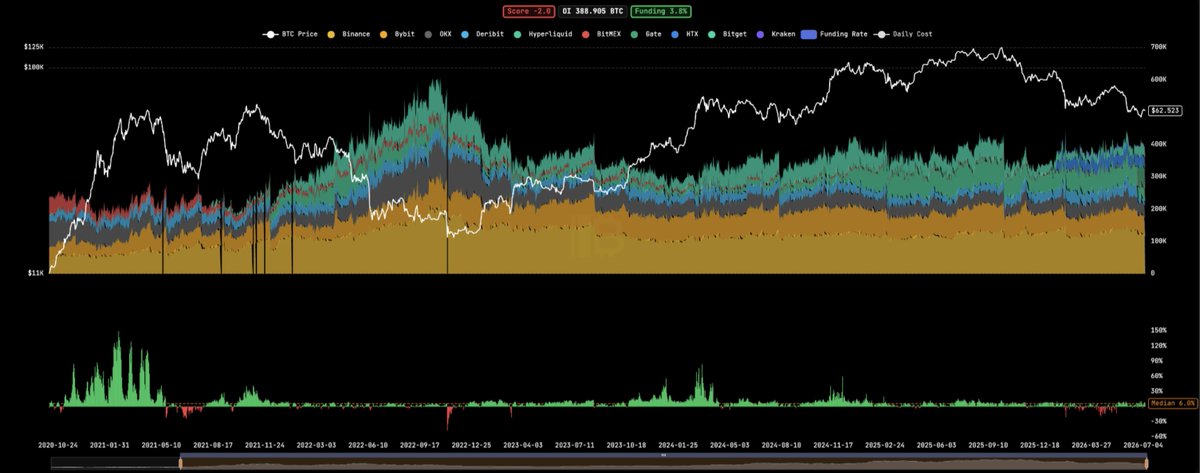Image resolution: width=1200 pixels, height=473 pixels.
Task: Click the 100K open interest axis label
Action: [1159, 241]
